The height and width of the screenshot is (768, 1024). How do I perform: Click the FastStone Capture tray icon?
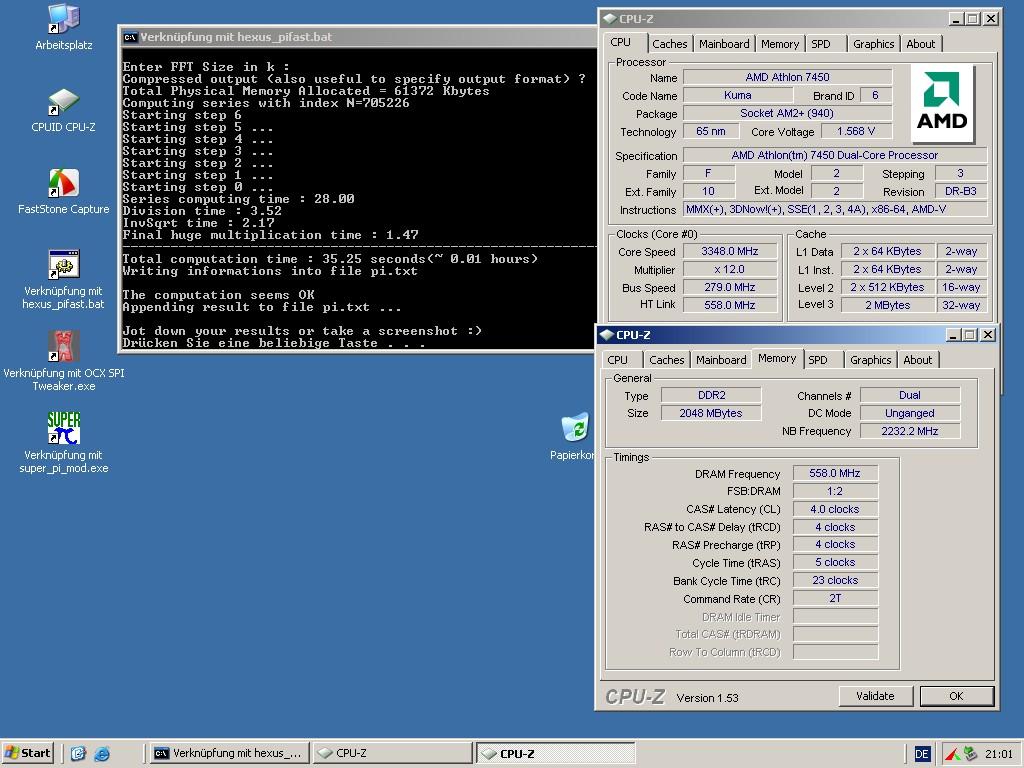(x=953, y=754)
